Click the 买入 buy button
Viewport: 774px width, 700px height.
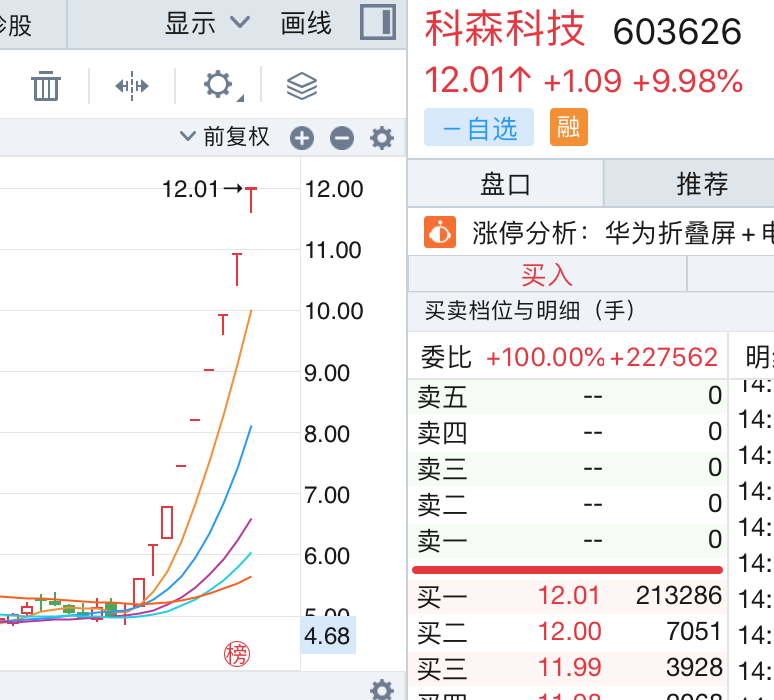point(547,274)
